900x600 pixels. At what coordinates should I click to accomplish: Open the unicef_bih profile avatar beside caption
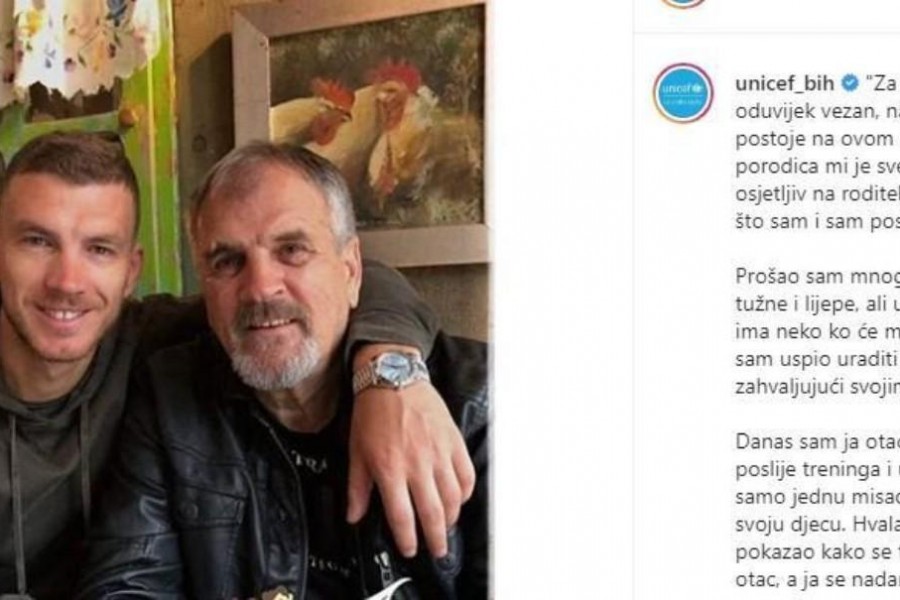[x=683, y=93]
